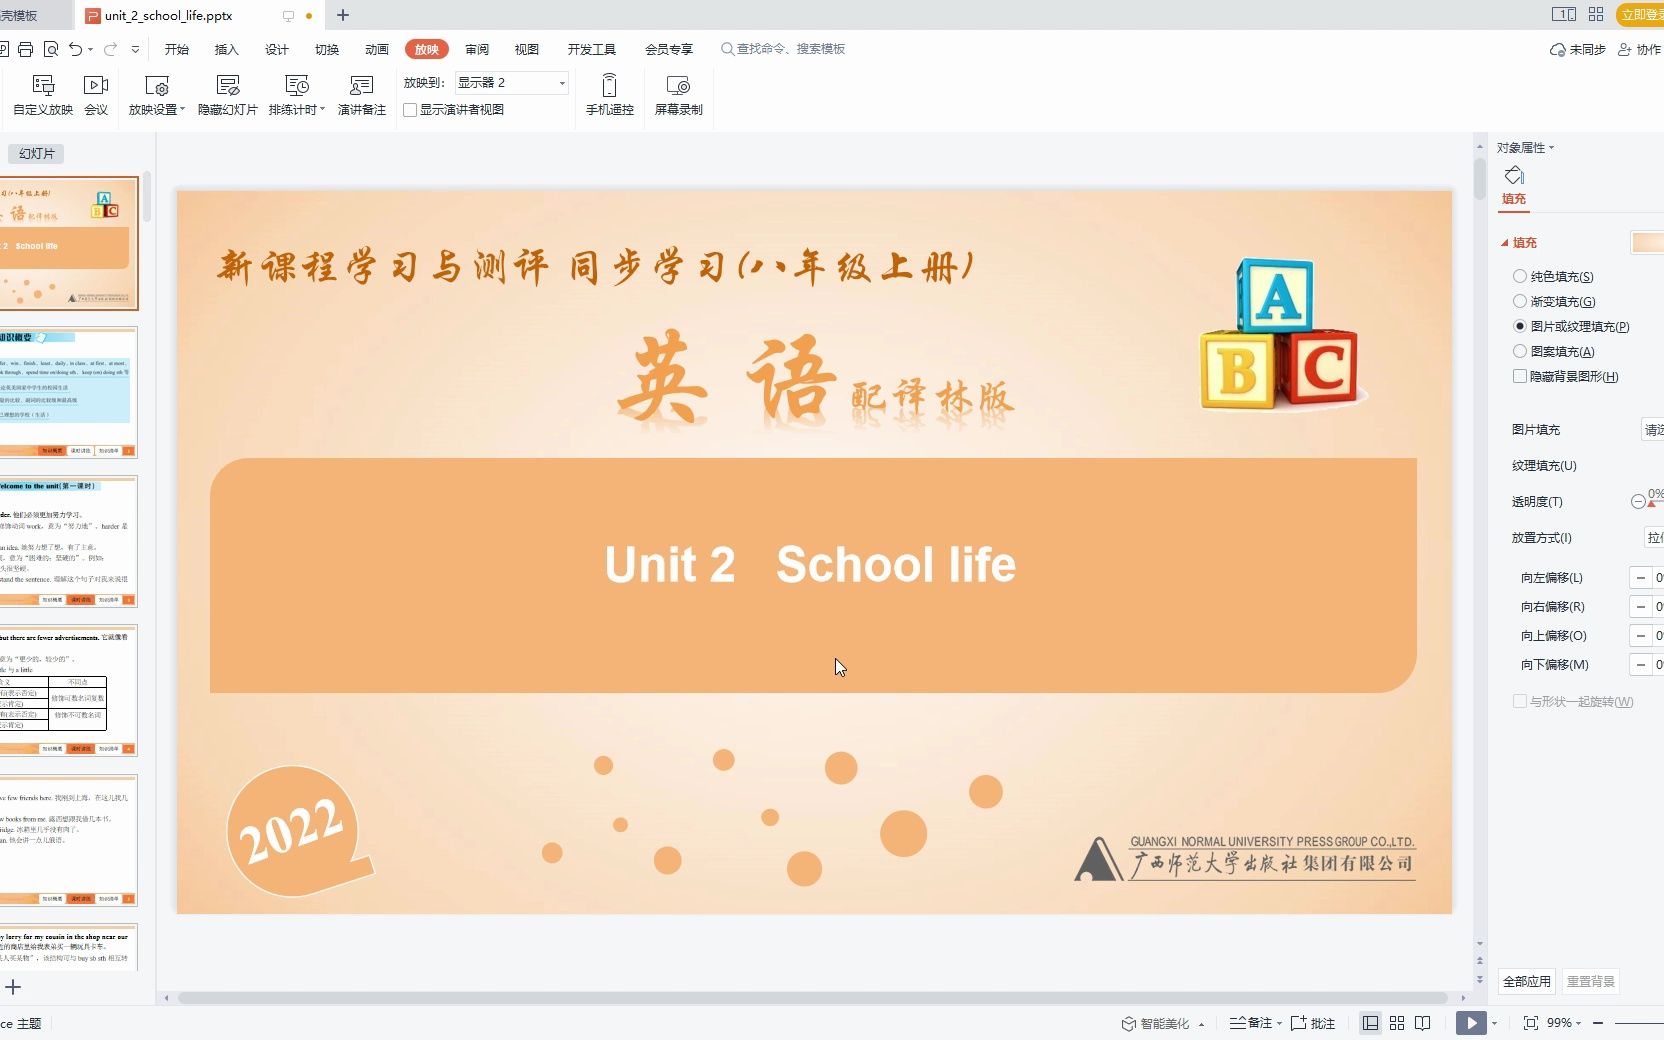This screenshot has width=1664, height=1040.
Task: Toggle Notes (备注) pane from status bar
Action: pyautogui.click(x=1251, y=1023)
